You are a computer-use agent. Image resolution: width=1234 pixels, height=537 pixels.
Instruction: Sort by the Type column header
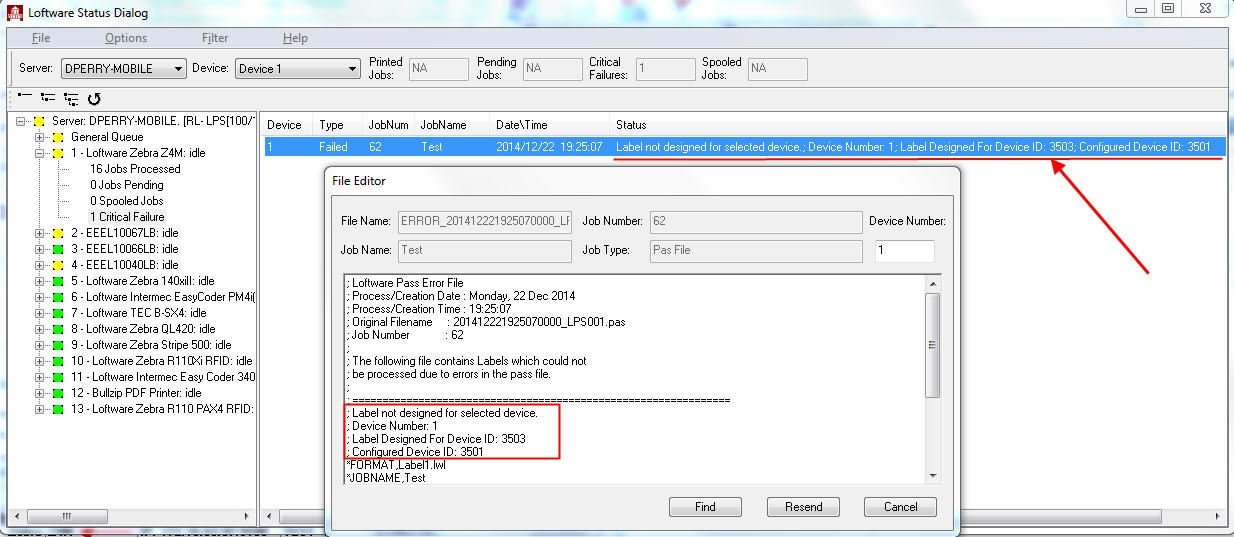pos(337,125)
